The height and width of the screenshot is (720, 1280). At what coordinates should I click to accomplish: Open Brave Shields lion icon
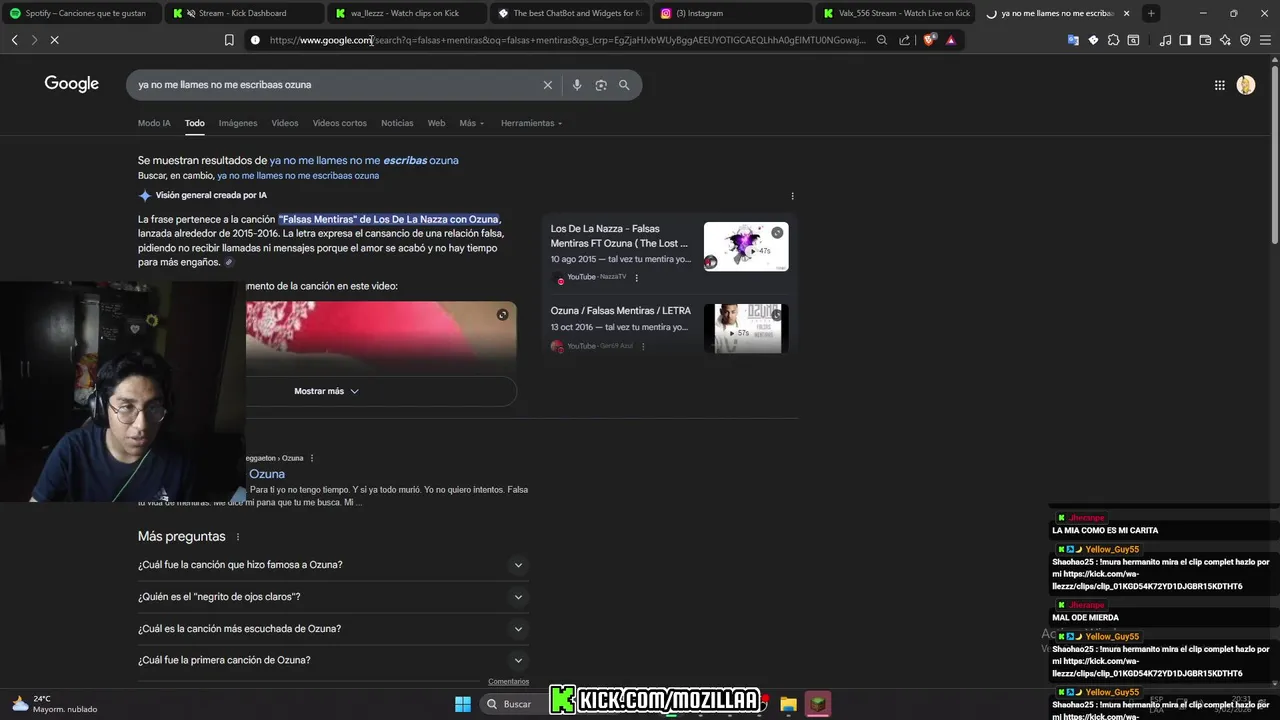point(929,40)
